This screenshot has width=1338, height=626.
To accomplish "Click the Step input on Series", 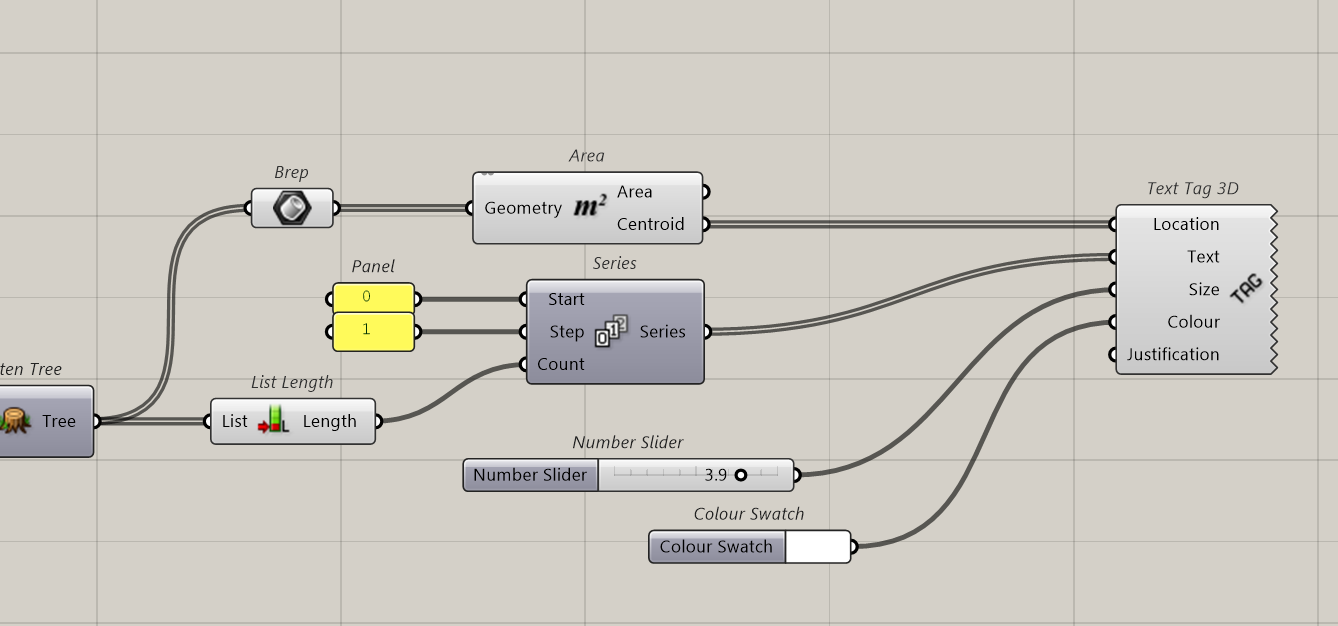I will coord(566,332).
